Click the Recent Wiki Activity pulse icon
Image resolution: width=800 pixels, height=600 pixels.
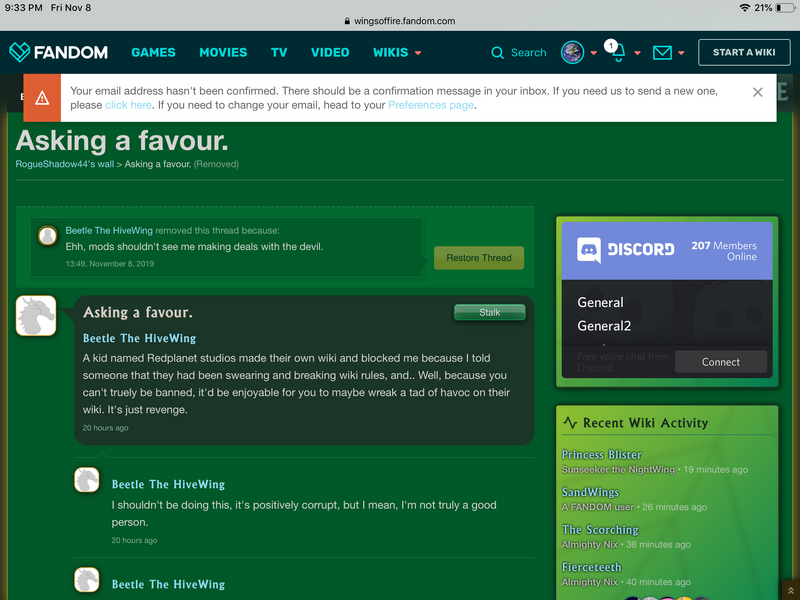click(x=570, y=423)
